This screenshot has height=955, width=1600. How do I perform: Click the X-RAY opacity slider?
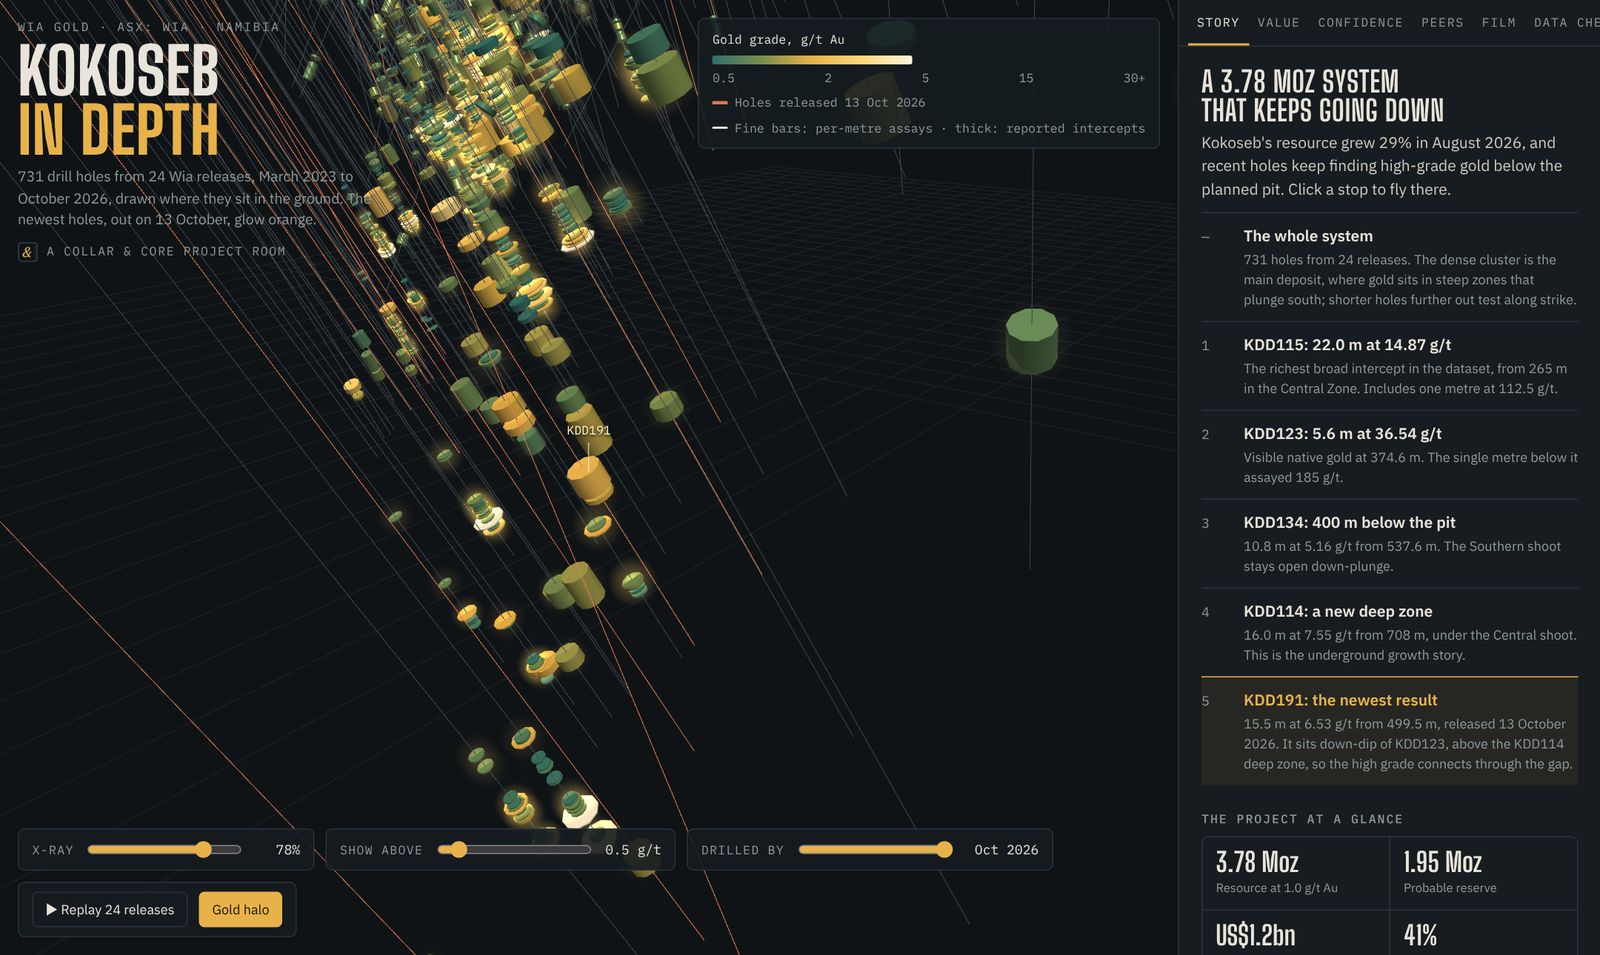[x=164, y=850]
